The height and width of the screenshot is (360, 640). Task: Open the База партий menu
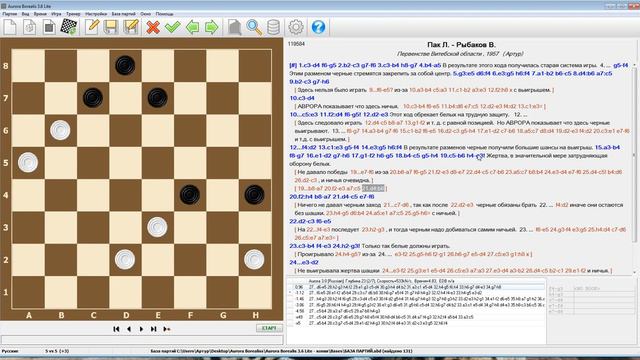click(124, 14)
